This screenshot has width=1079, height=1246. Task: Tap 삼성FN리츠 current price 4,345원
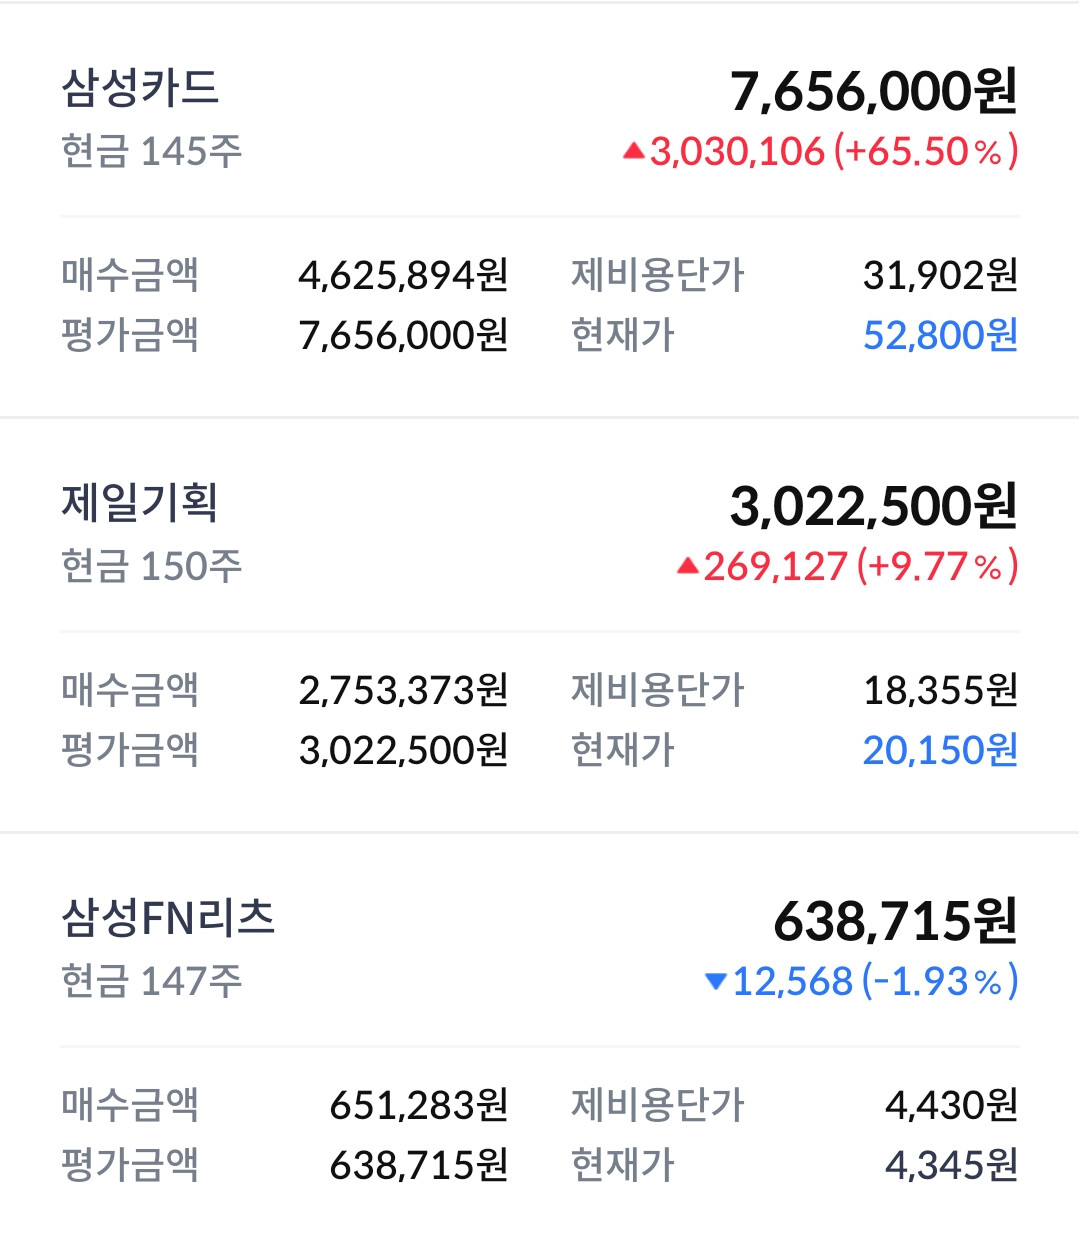click(951, 1165)
